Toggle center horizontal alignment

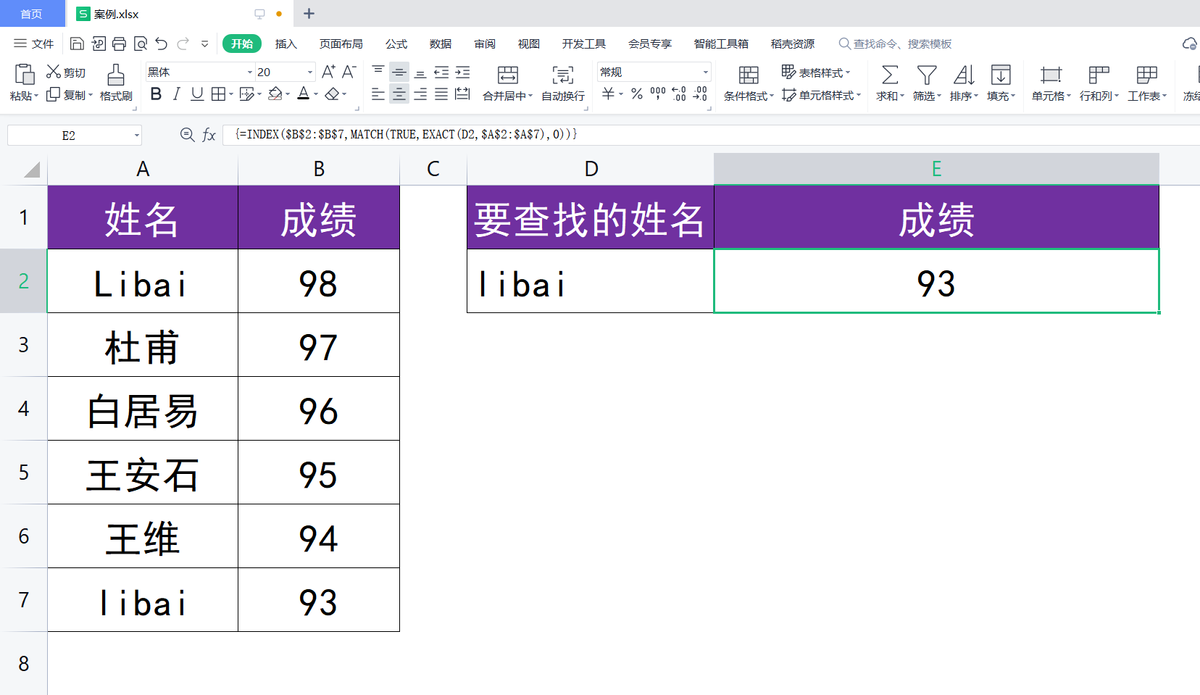pyautogui.click(x=399, y=94)
